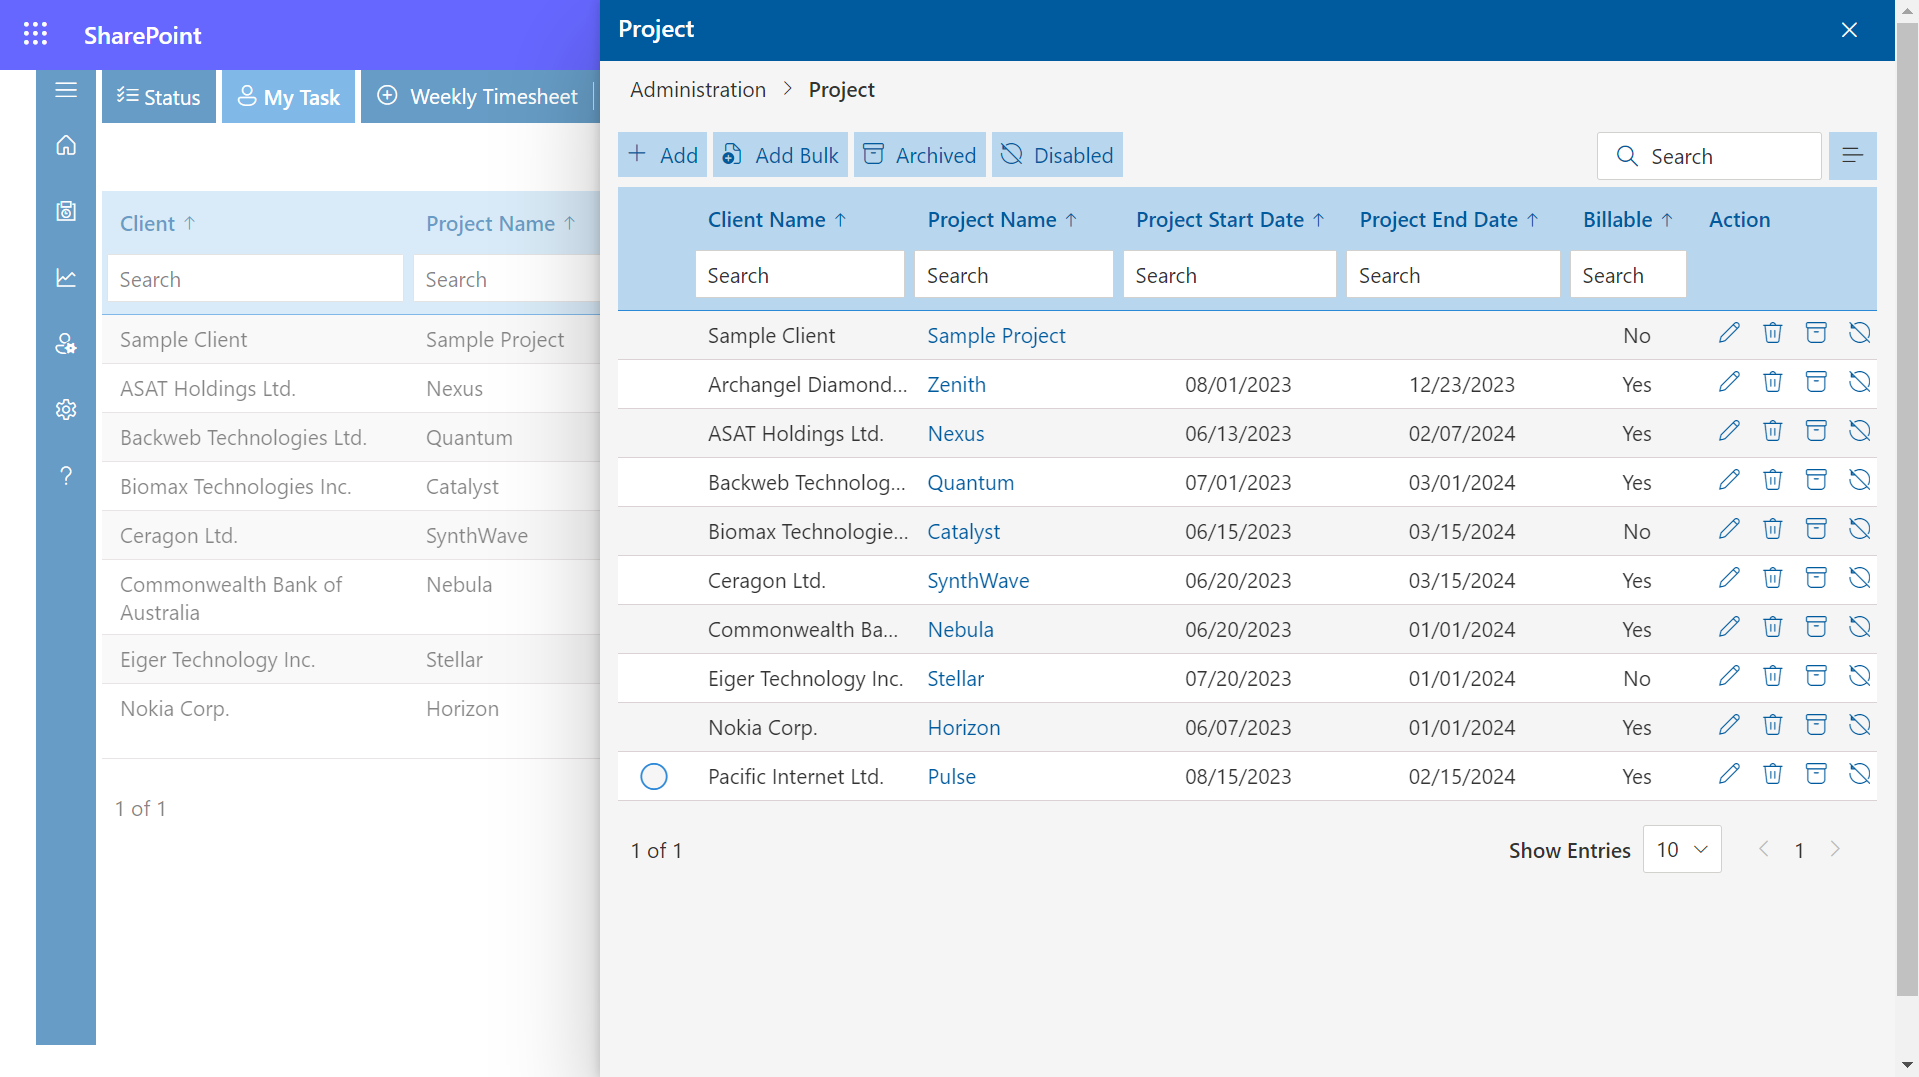Open the Weekly Timesheet tab

[478, 97]
